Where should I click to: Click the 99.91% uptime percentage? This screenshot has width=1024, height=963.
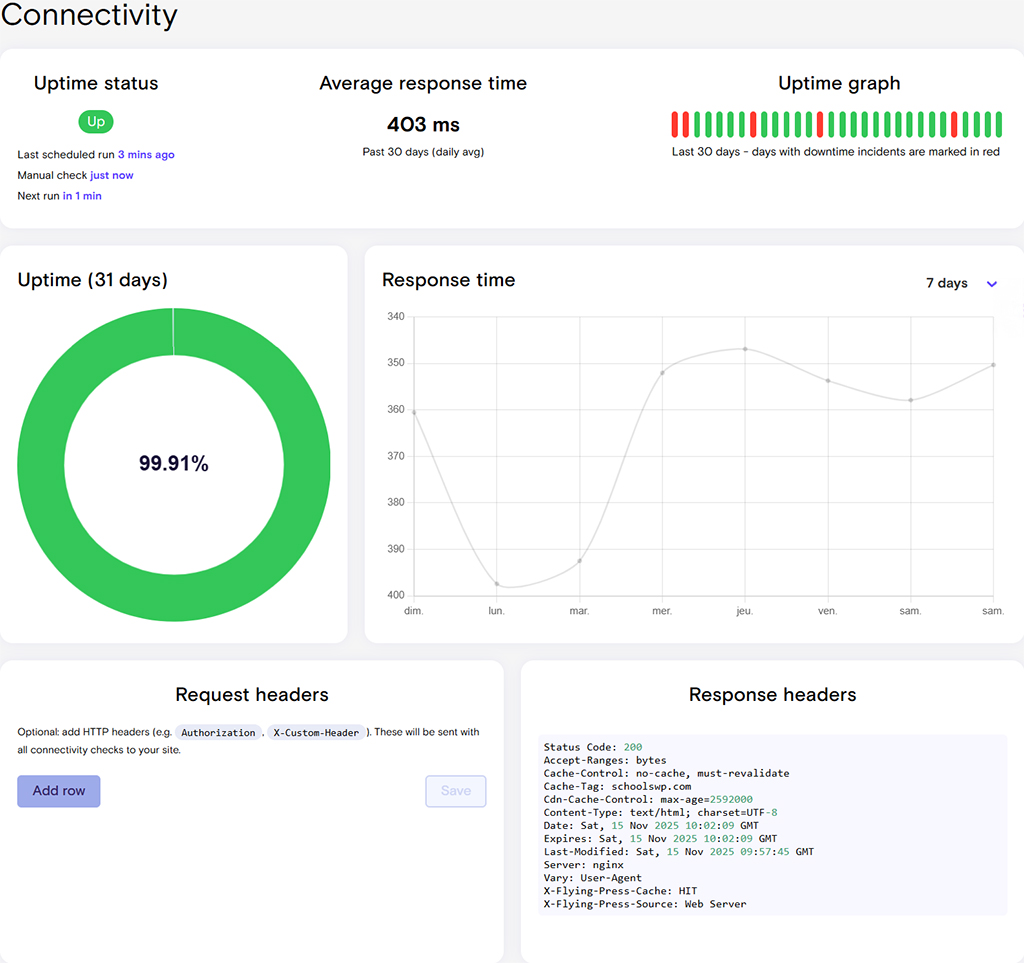174,462
